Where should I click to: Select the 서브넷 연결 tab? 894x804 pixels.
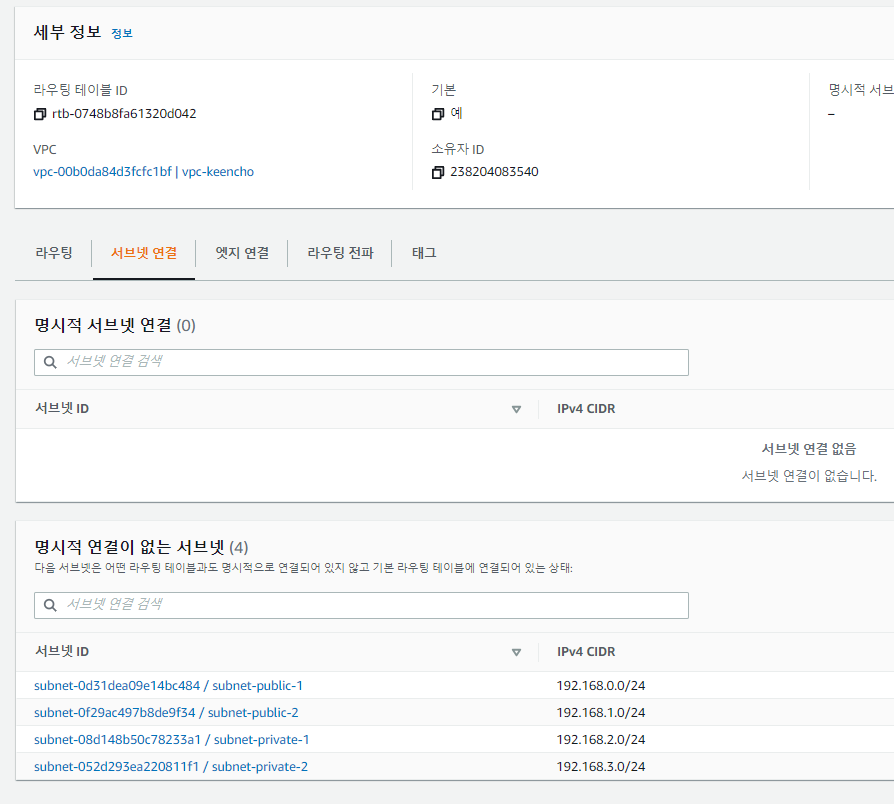click(x=144, y=253)
